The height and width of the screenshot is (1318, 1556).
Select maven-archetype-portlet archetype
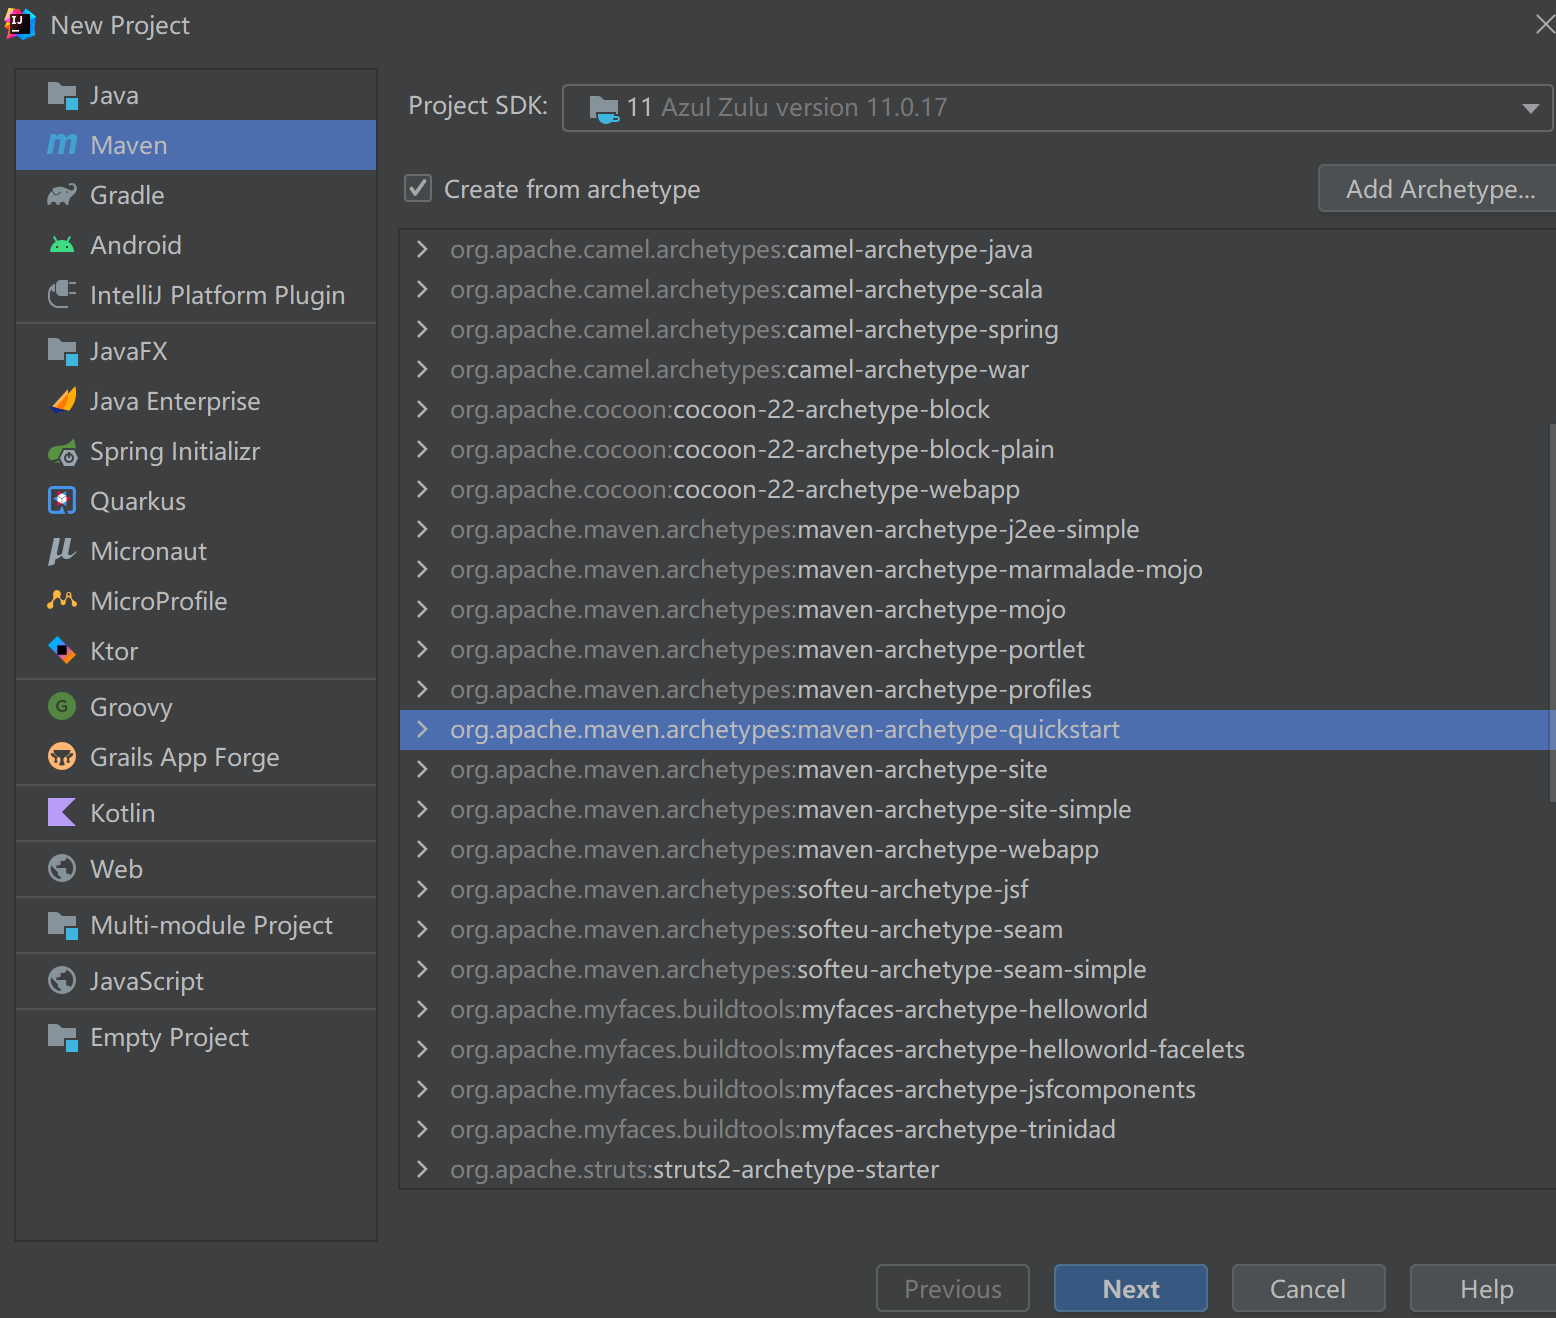tap(976, 649)
